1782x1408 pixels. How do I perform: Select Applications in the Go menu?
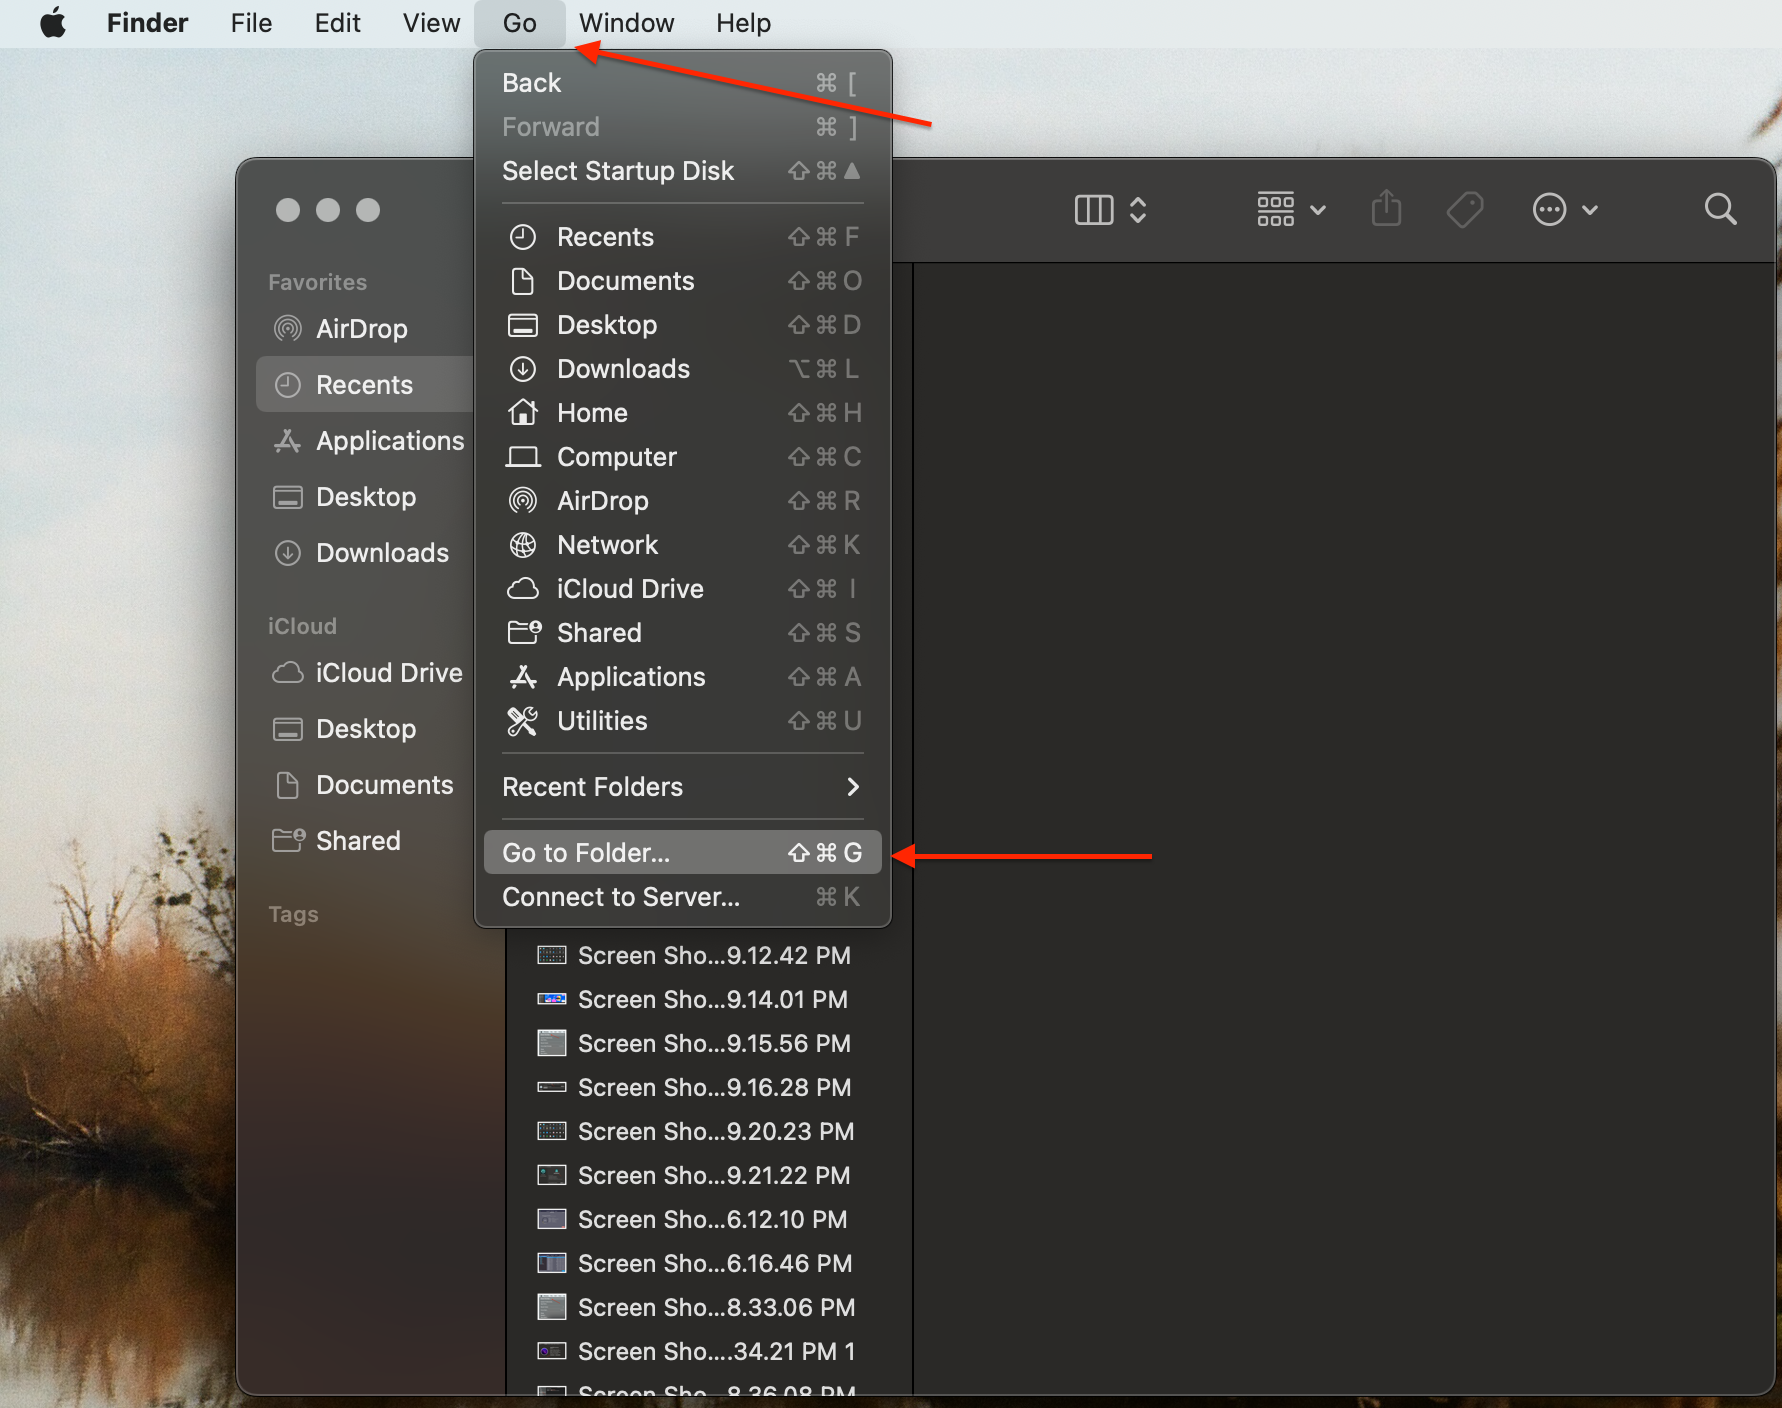click(683, 677)
